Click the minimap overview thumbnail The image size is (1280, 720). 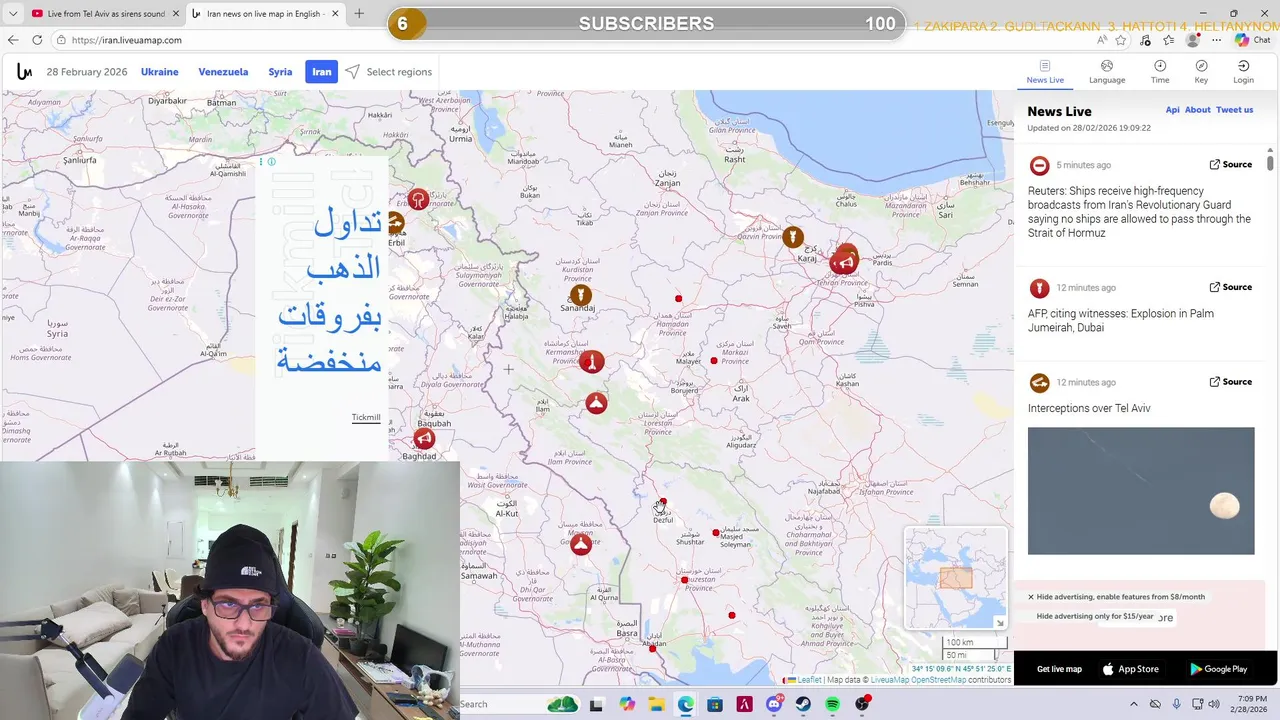point(955,577)
